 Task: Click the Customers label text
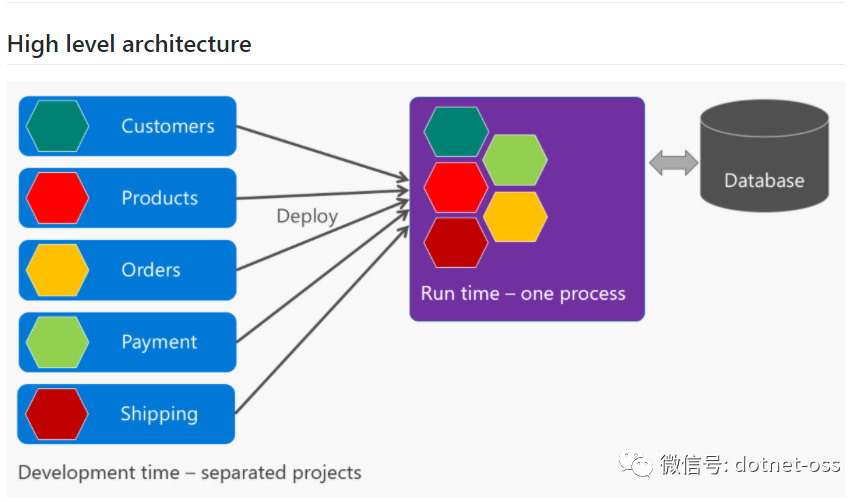(x=168, y=126)
